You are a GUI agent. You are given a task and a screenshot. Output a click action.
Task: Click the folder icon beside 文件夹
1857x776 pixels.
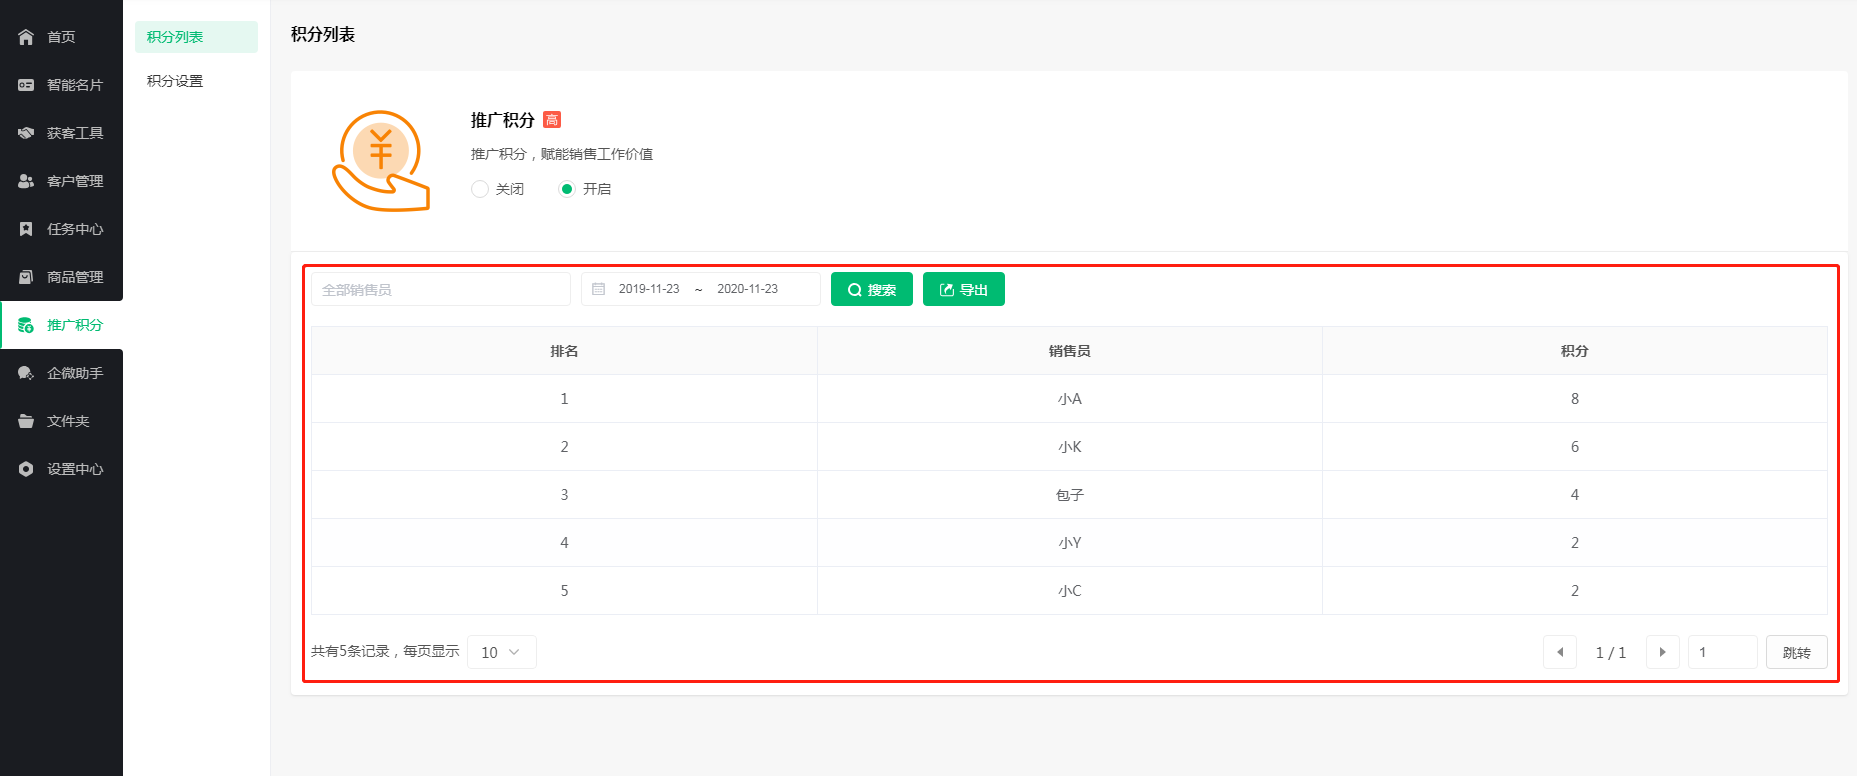26,421
